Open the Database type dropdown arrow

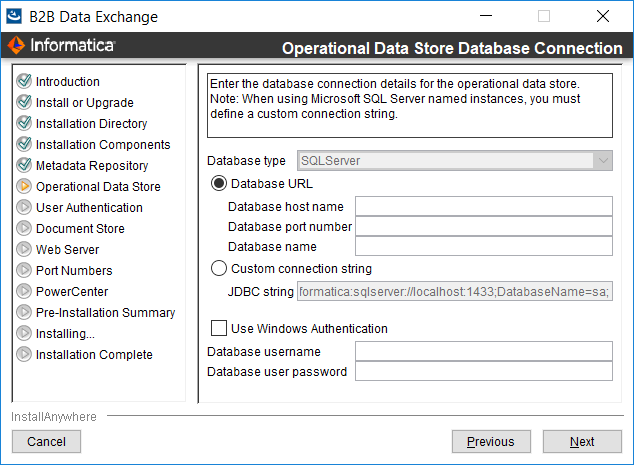click(x=603, y=161)
